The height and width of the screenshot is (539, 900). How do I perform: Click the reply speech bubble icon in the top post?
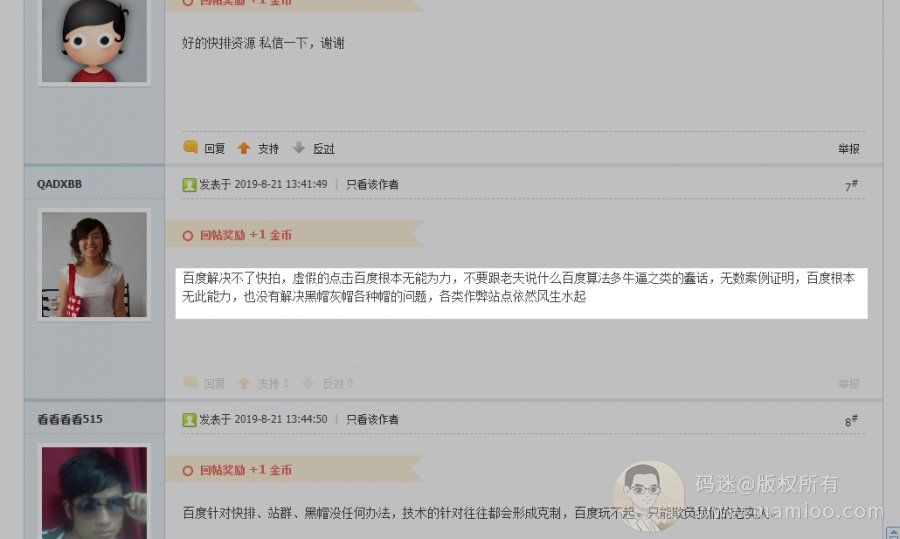190,148
